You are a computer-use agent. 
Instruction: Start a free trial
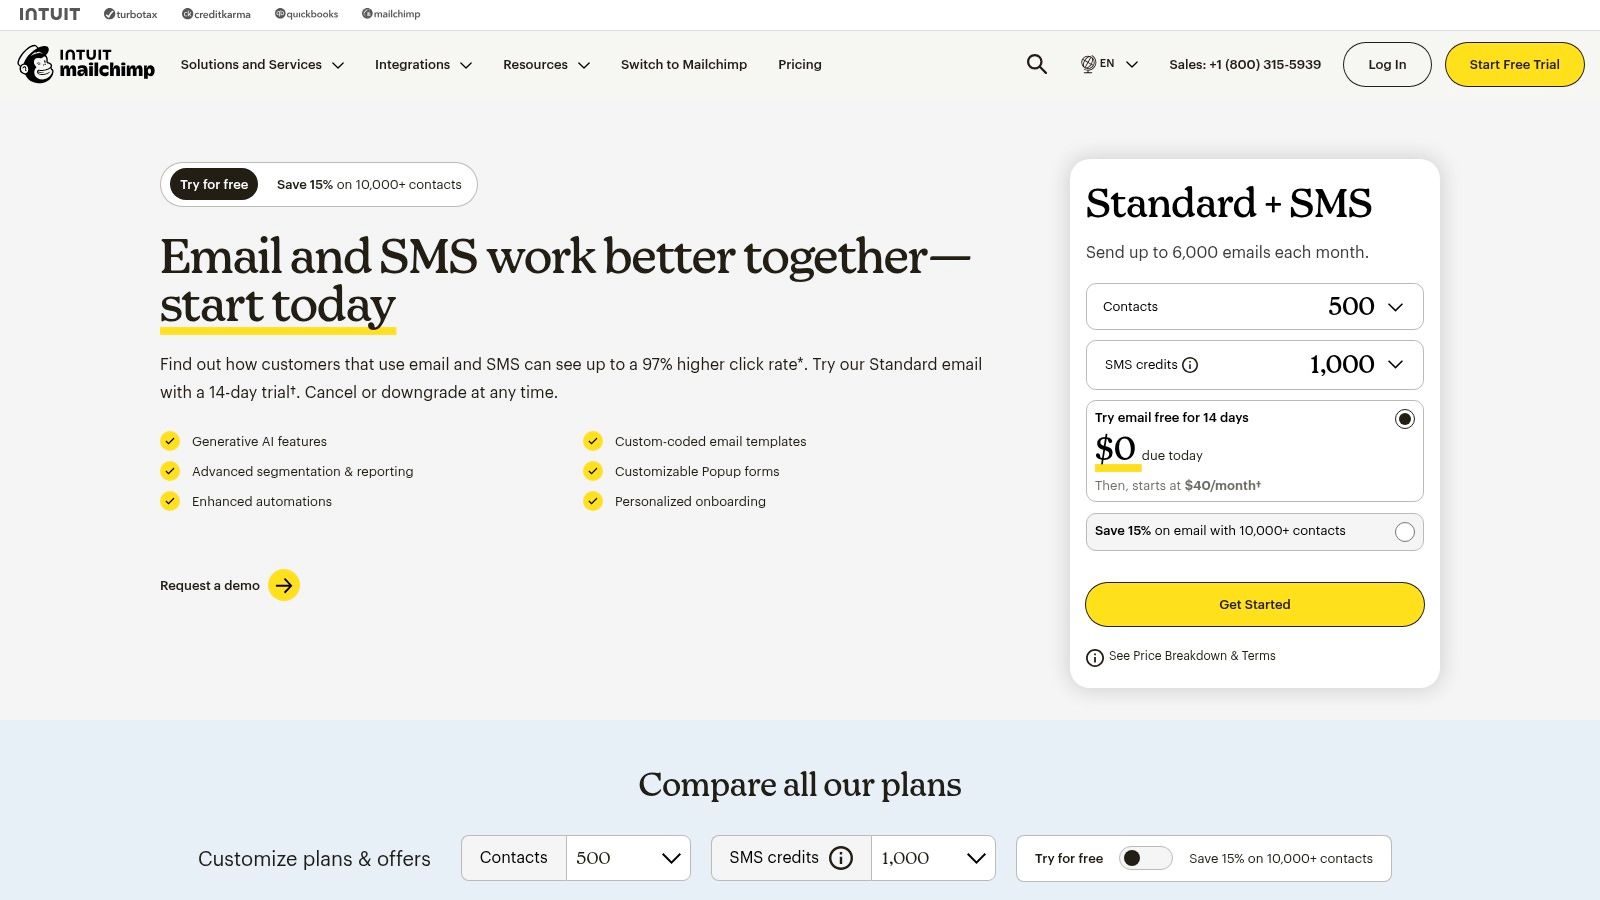1514,64
